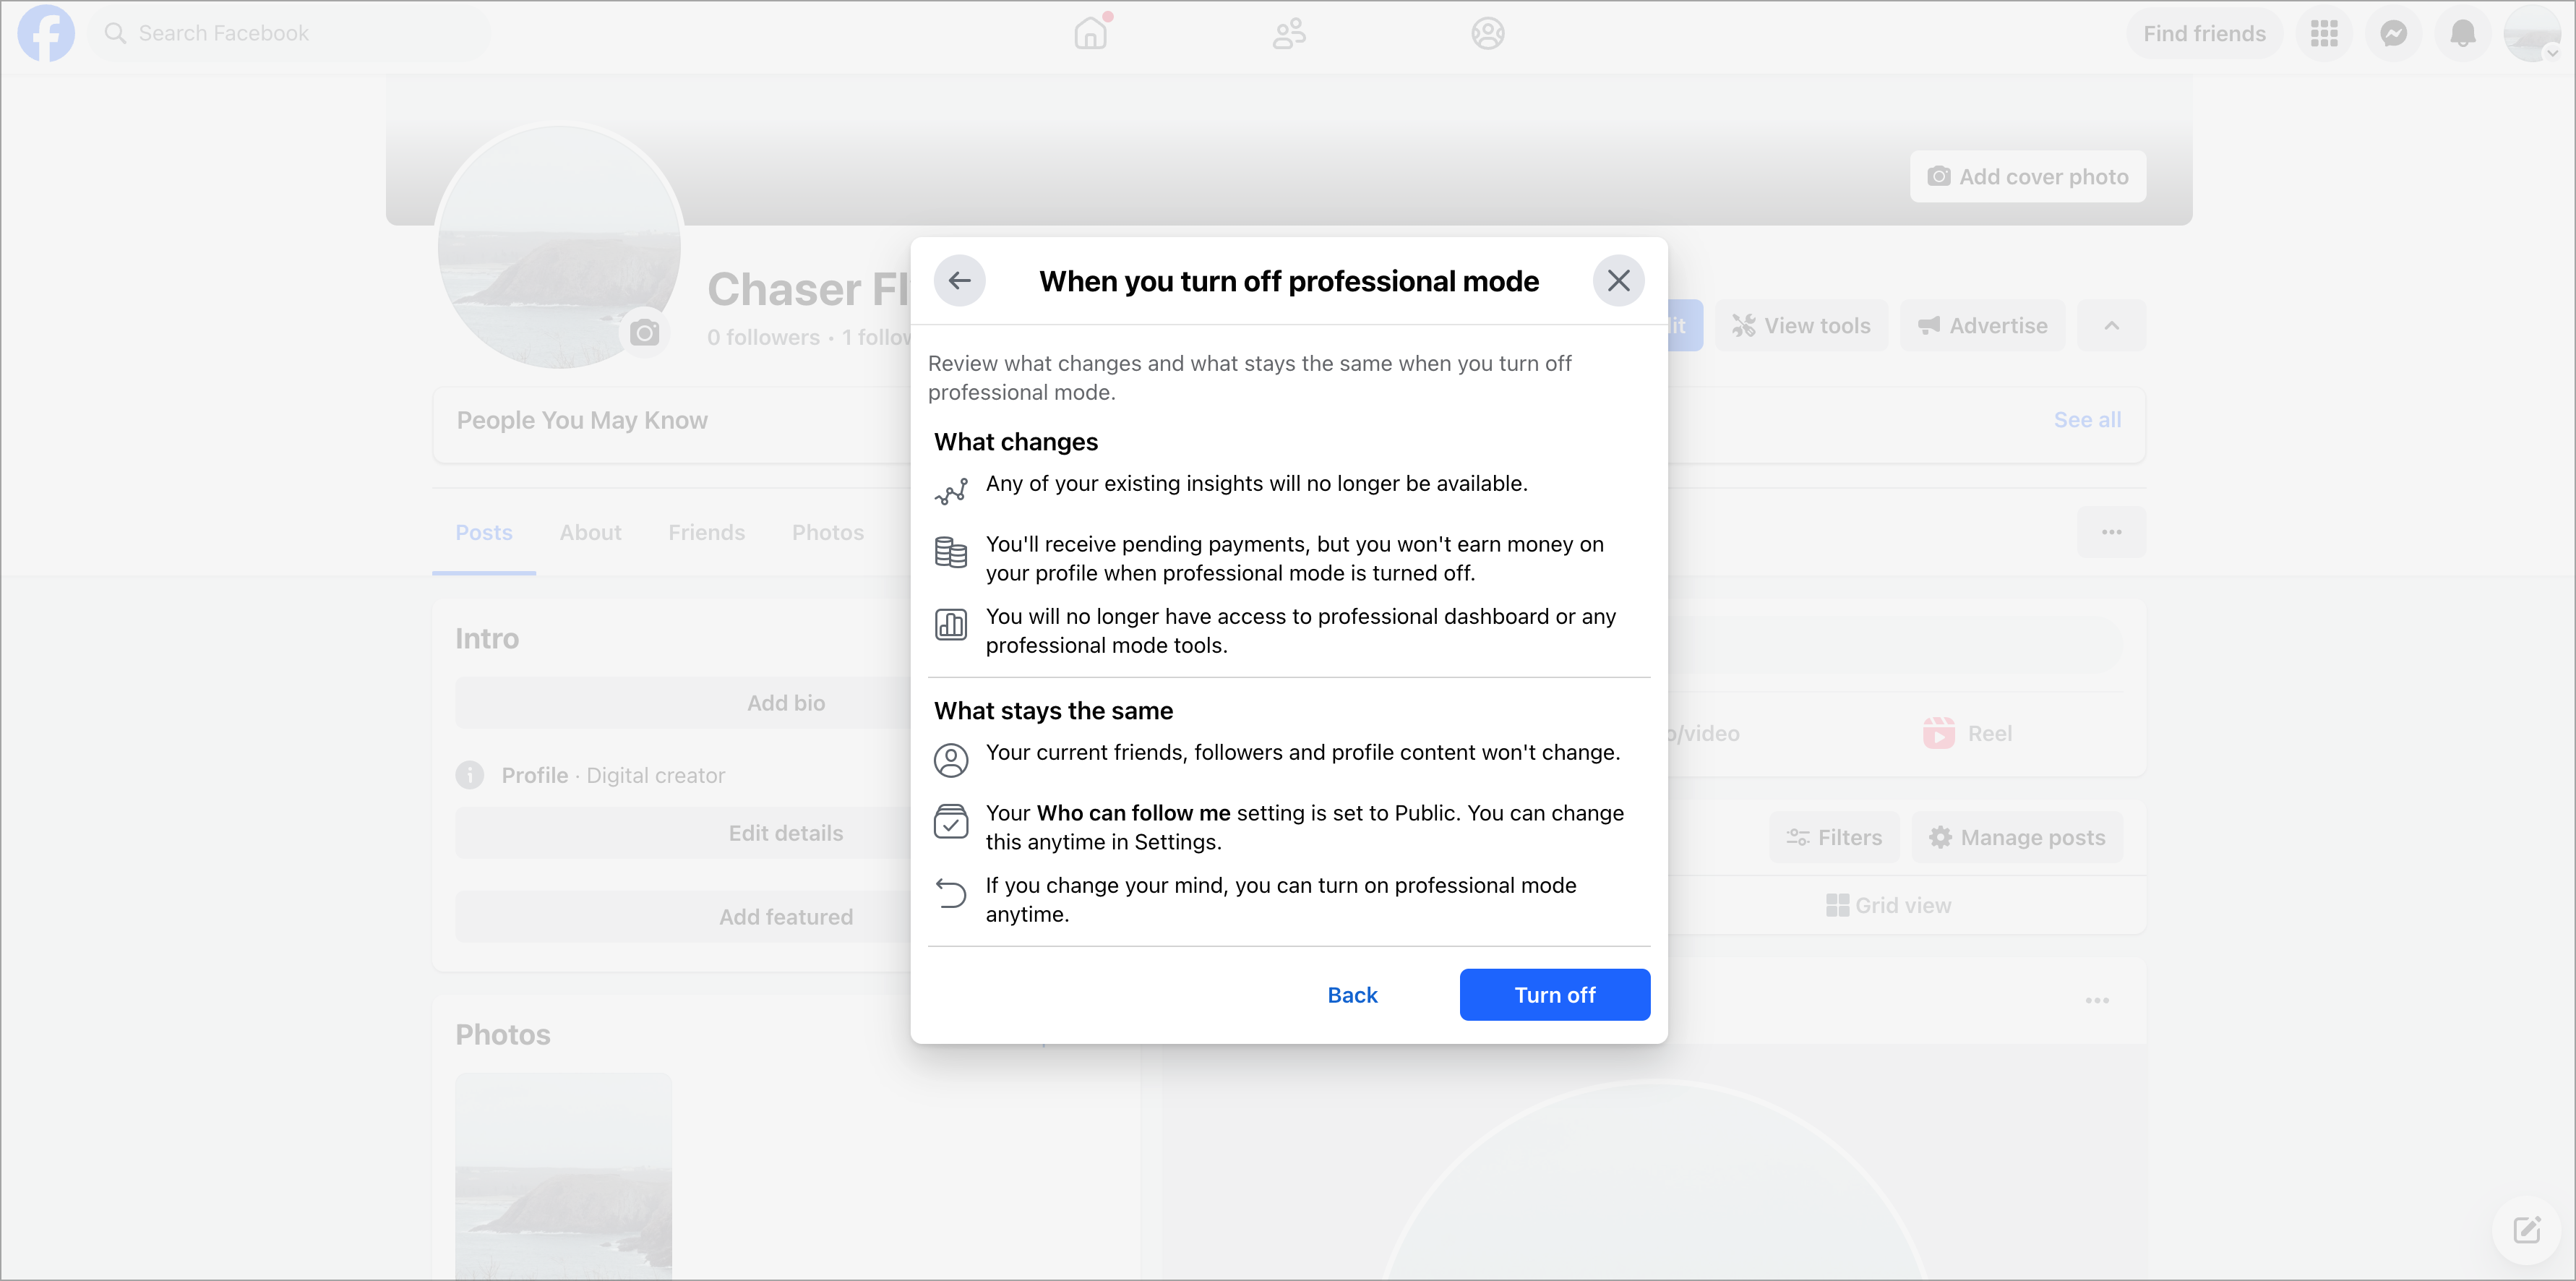The image size is (2576, 1281).
Task: Open the Messenger icon
Action: tap(2393, 33)
